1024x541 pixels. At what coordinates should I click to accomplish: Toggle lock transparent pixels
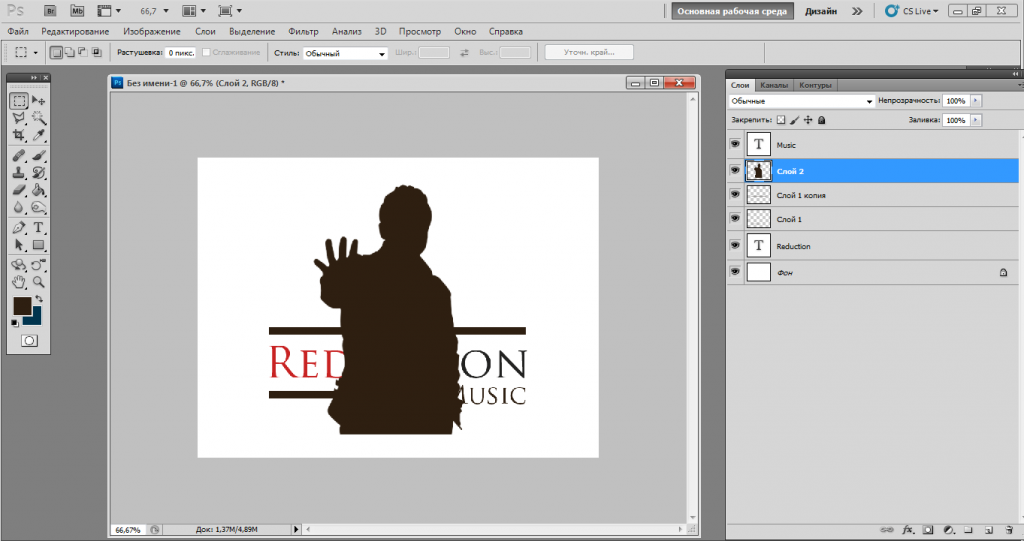(x=781, y=120)
